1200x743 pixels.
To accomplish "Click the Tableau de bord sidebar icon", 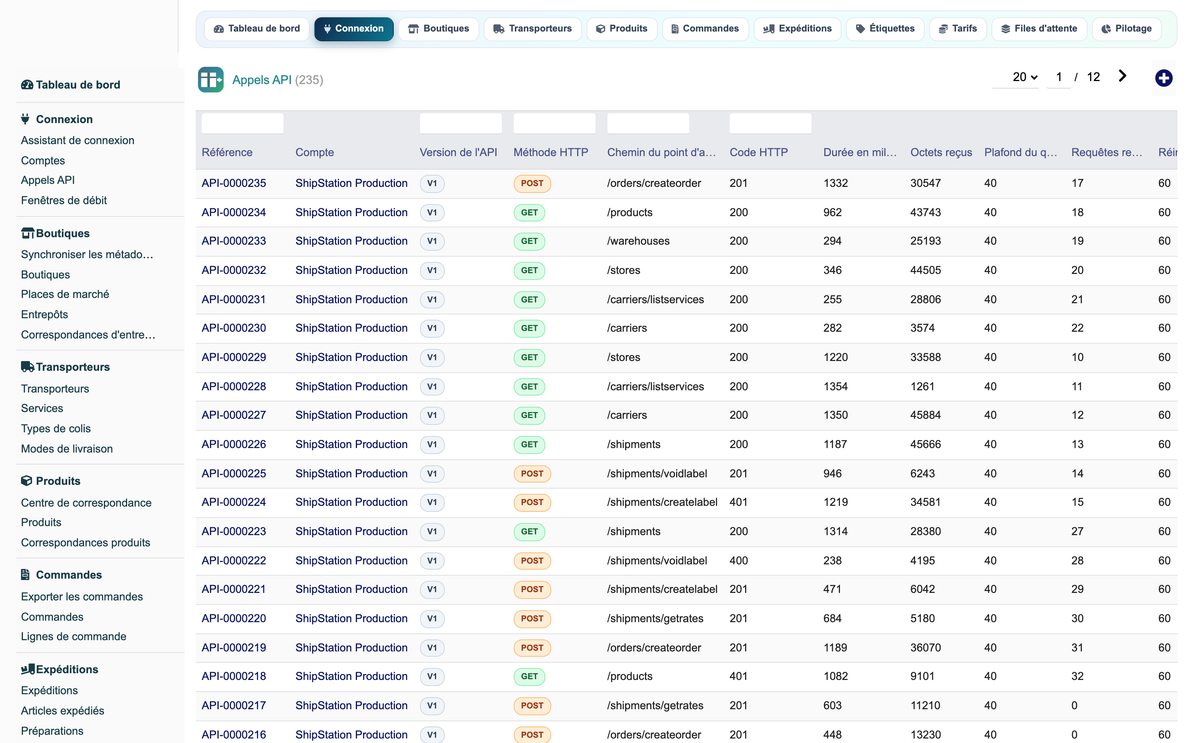I will (27, 85).
